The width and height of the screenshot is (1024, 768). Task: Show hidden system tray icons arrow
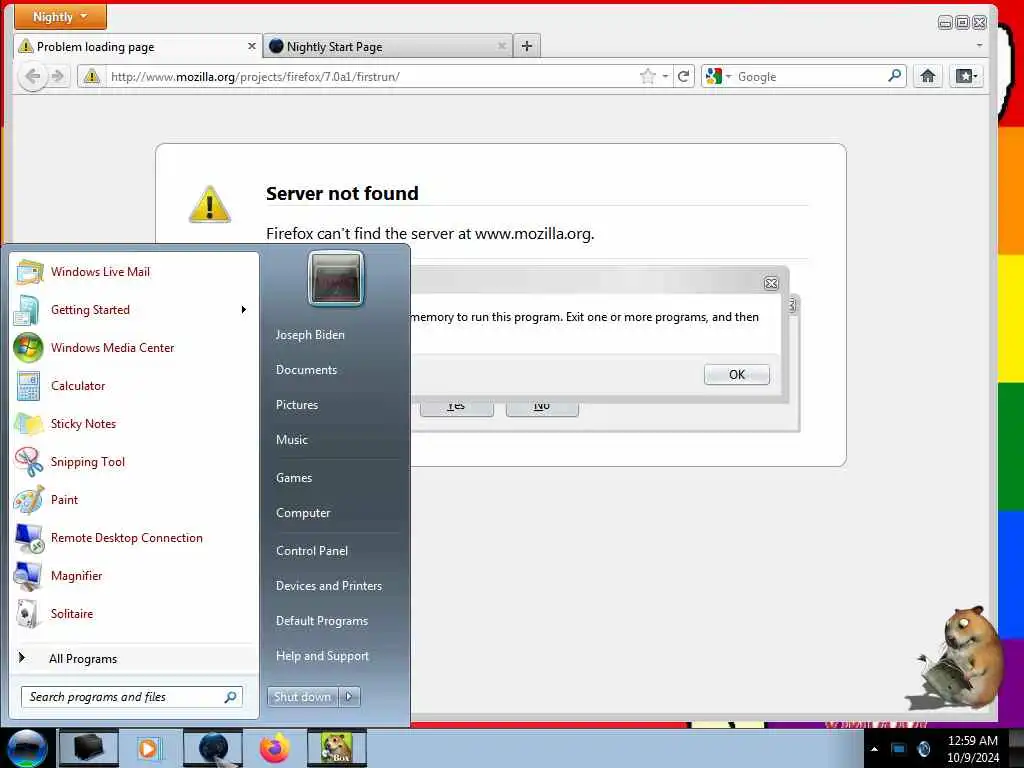tap(874, 748)
